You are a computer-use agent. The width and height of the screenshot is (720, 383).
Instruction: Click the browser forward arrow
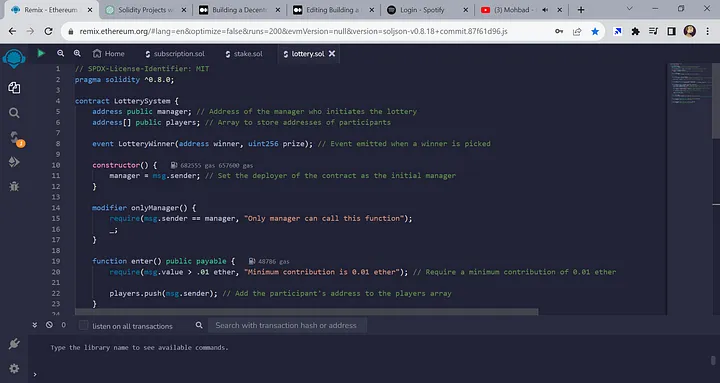(x=30, y=31)
